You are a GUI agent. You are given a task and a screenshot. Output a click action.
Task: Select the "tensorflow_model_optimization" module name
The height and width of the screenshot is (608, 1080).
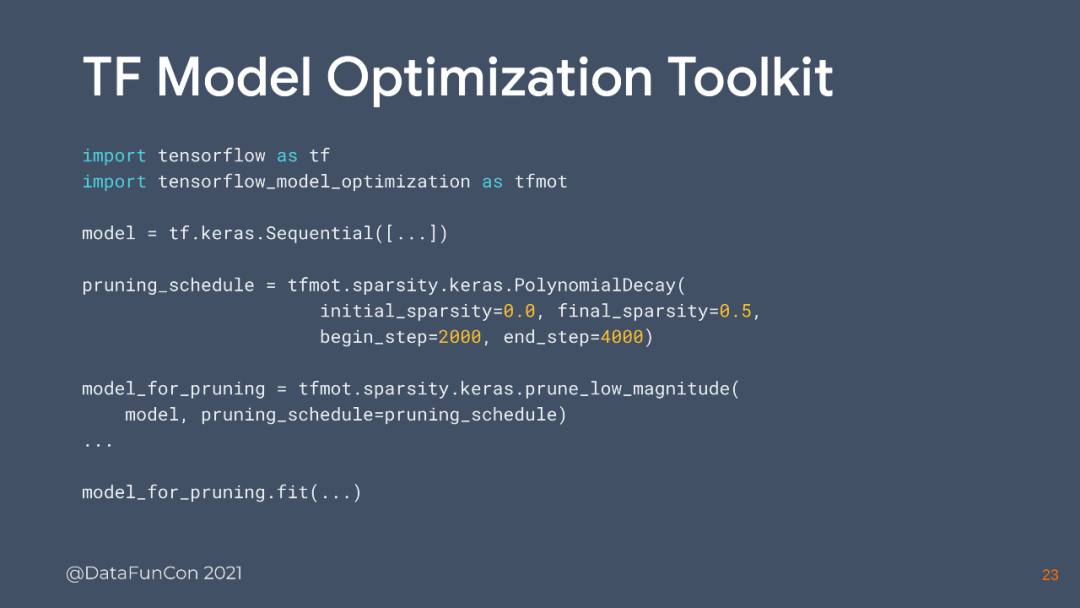coord(313,182)
